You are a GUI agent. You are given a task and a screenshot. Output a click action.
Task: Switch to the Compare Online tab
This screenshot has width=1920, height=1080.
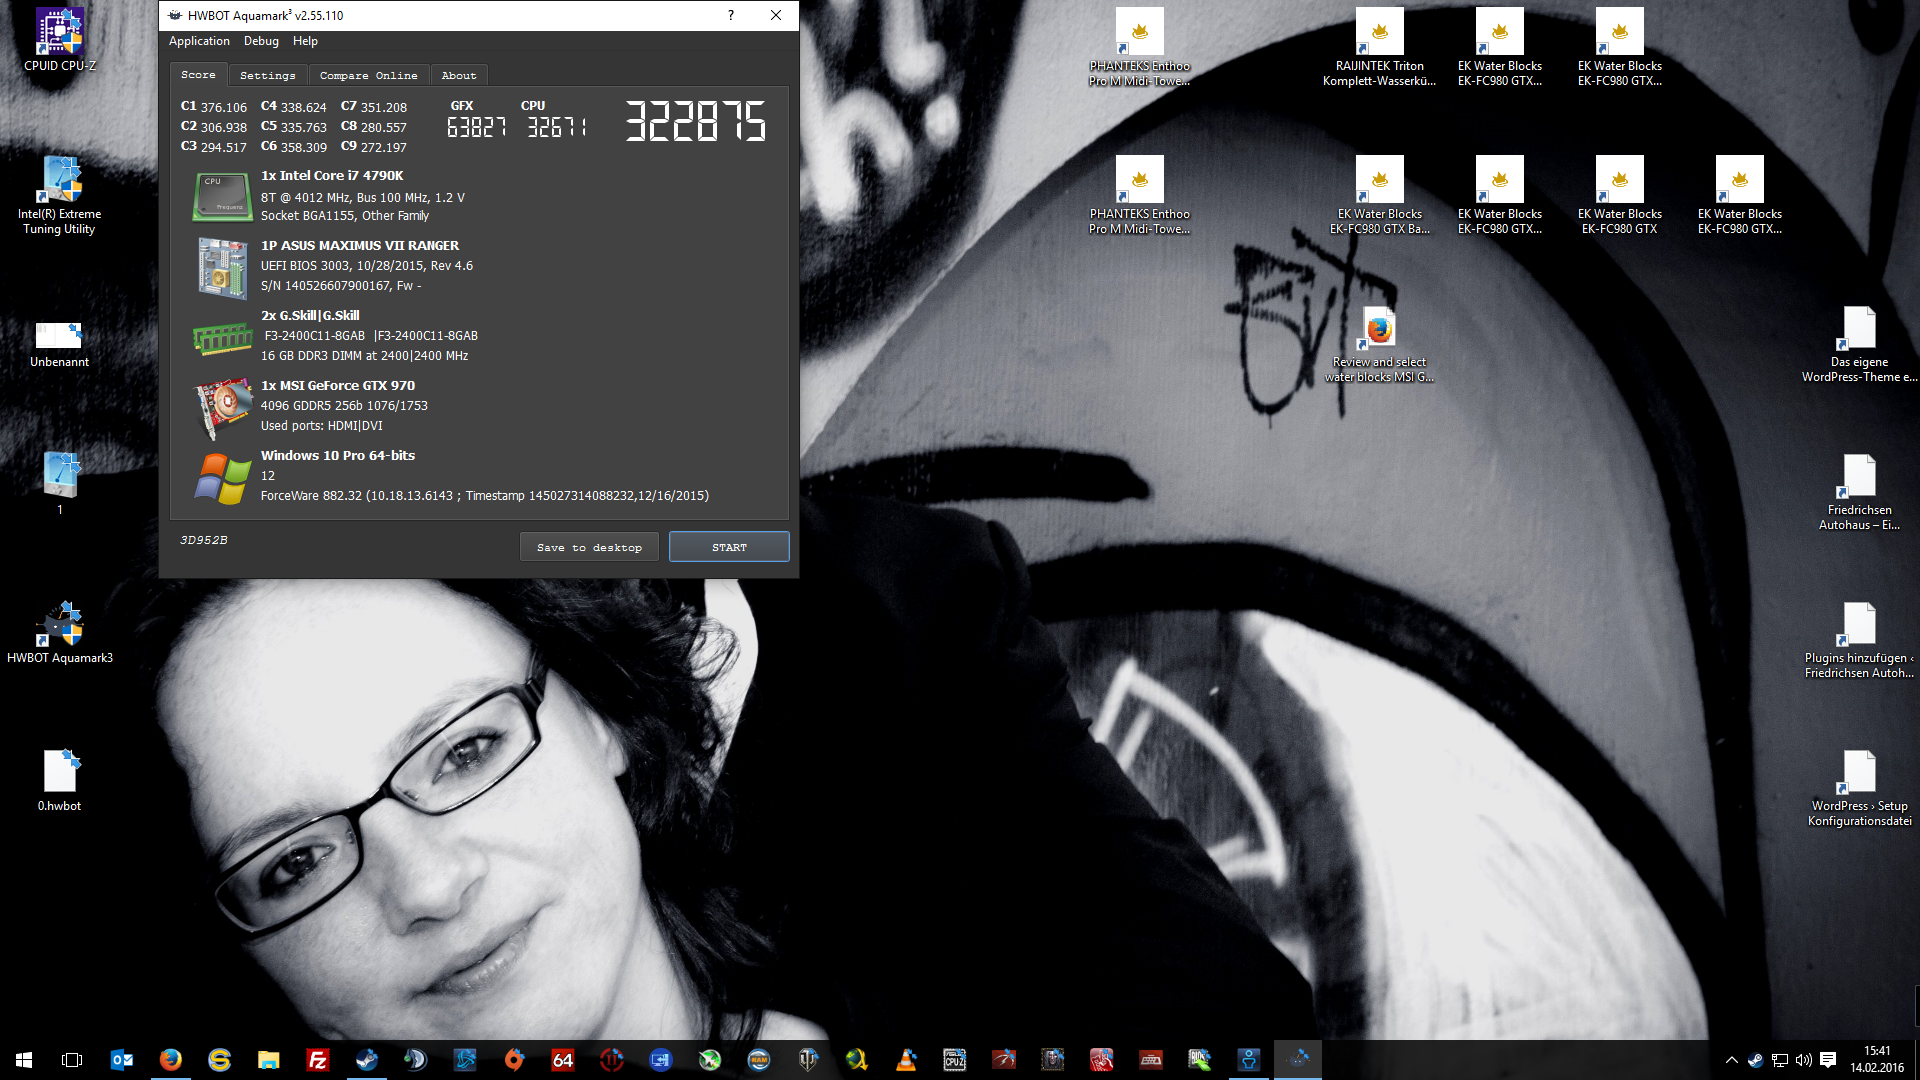tap(369, 75)
